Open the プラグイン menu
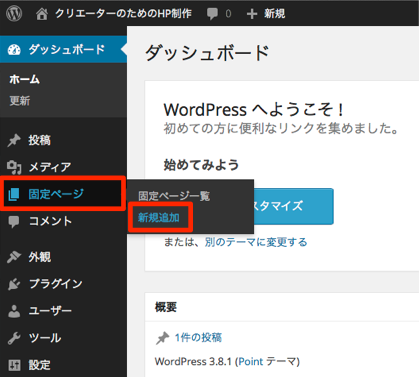419x377 pixels. [56, 284]
